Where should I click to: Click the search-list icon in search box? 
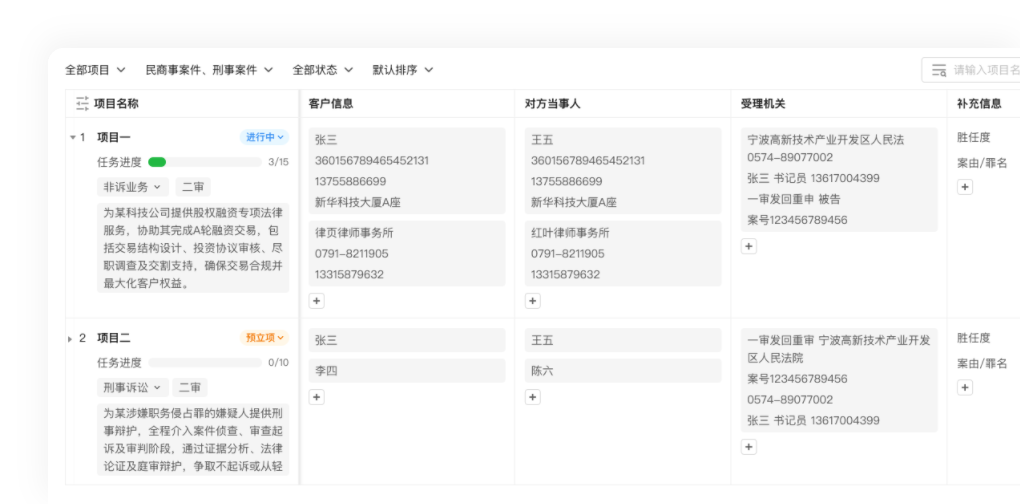pos(939,70)
